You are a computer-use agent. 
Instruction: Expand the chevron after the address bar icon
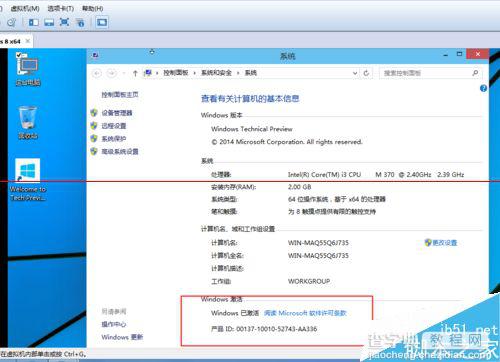(157, 73)
